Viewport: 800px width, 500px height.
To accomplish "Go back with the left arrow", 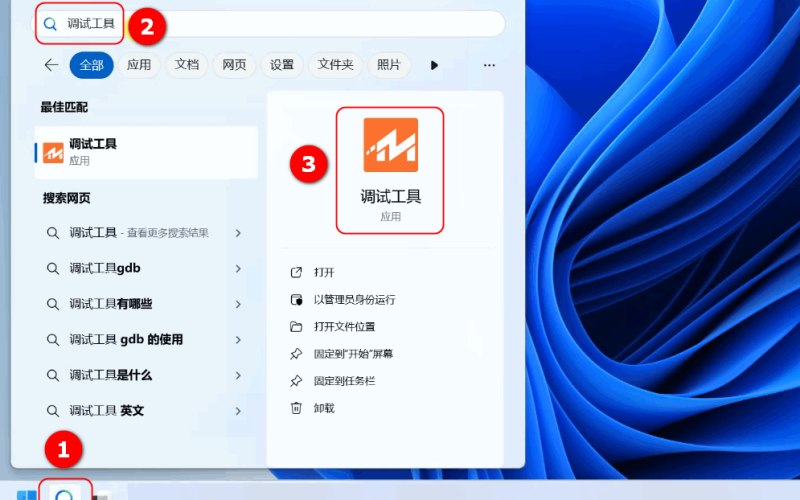I will (51, 65).
